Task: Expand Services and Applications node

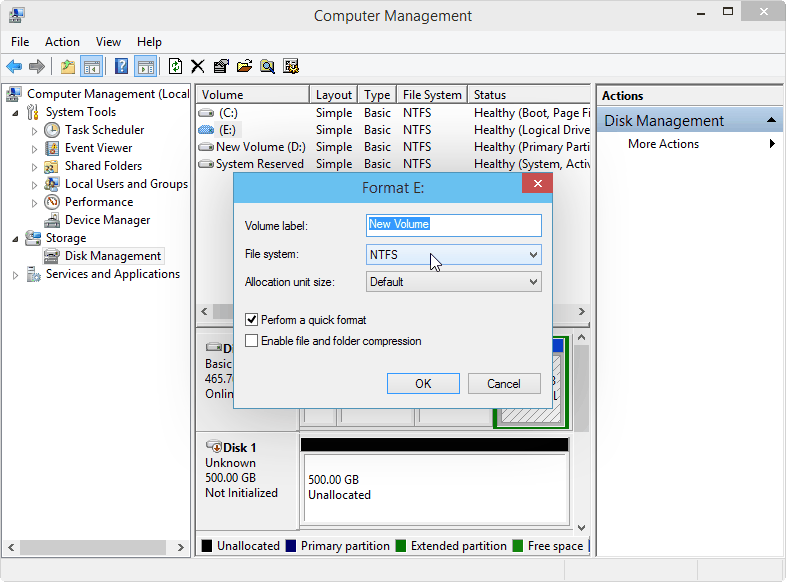Action: tap(16, 275)
